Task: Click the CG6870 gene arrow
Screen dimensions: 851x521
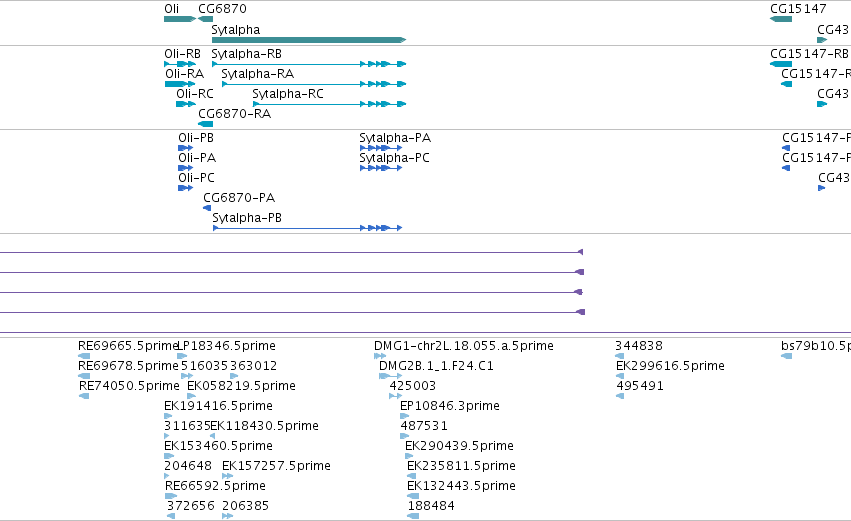Action: pyautogui.click(x=205, y=19)
